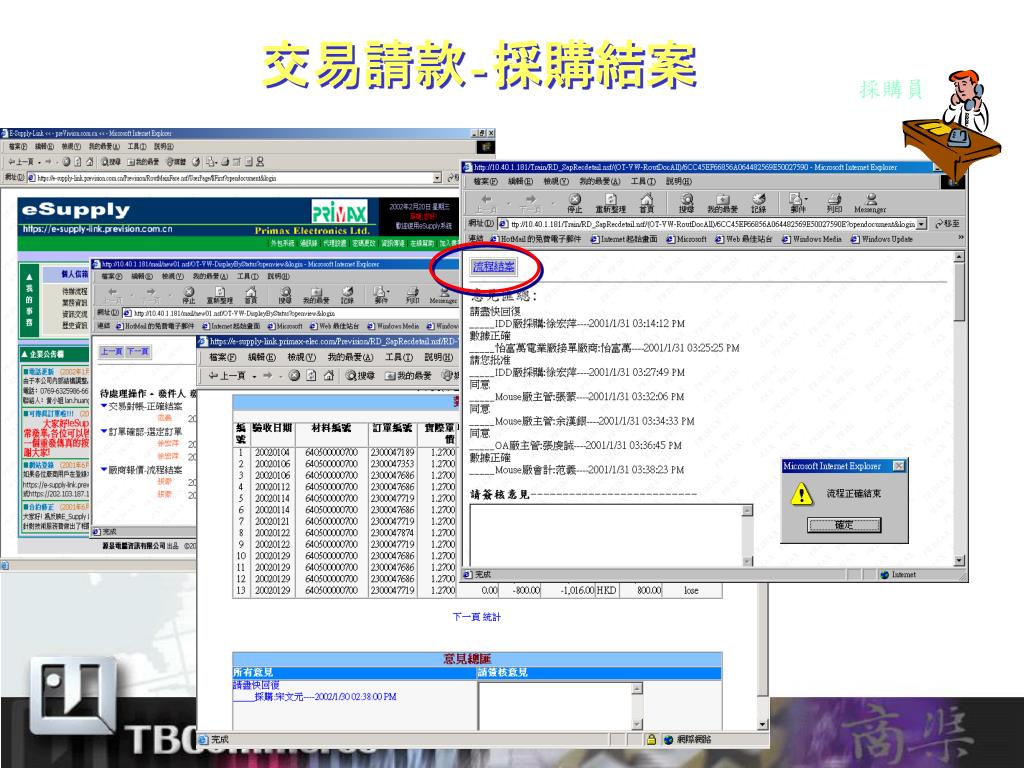This screenshot has height=768, width=1024.
Task: Click 停止 icon in the DisplayByStatus middle window
Action: tap(189, 295)
